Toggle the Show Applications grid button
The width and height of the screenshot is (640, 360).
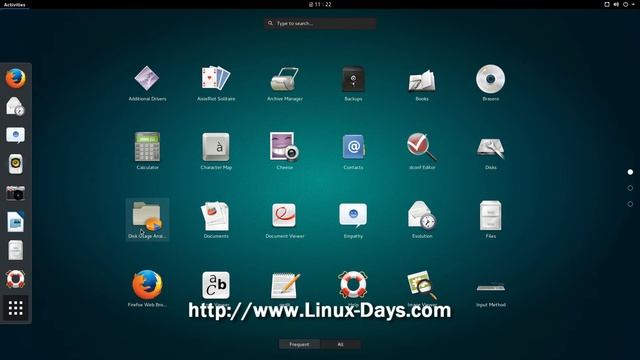point(16,308)
